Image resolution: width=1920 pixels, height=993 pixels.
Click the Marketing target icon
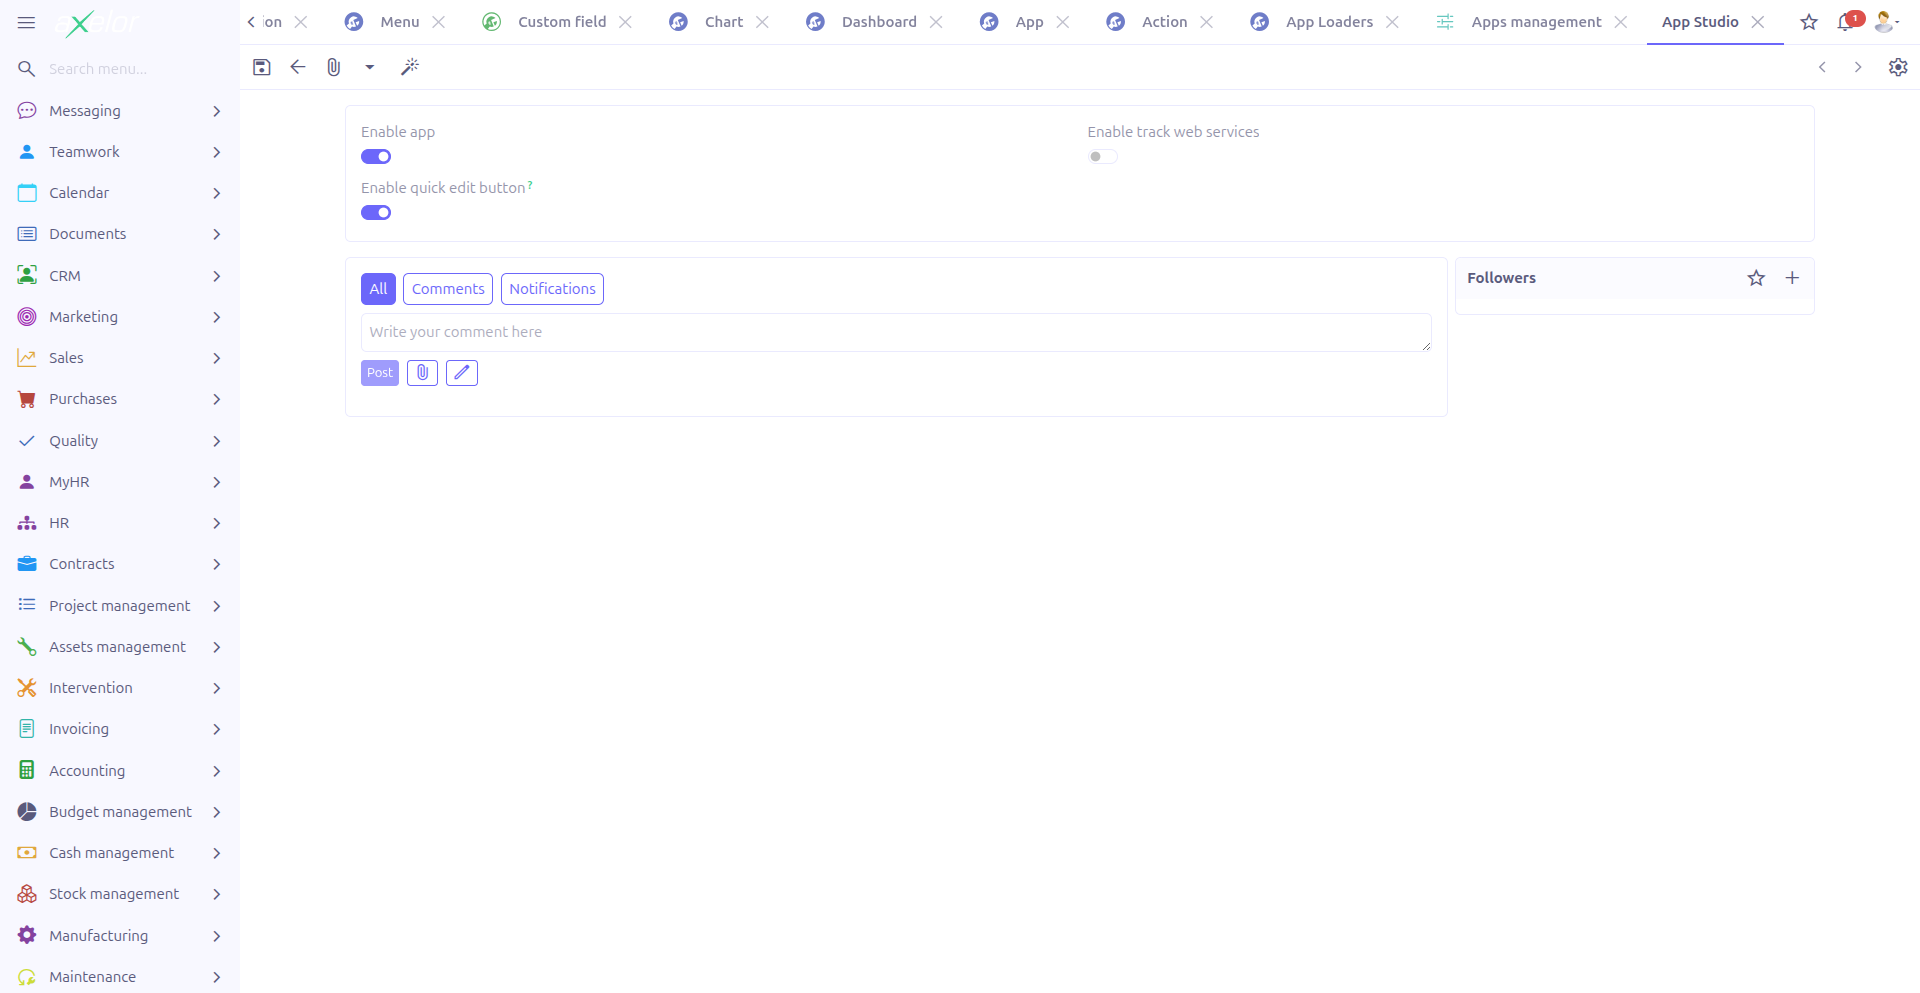click(x=27, y=317)
